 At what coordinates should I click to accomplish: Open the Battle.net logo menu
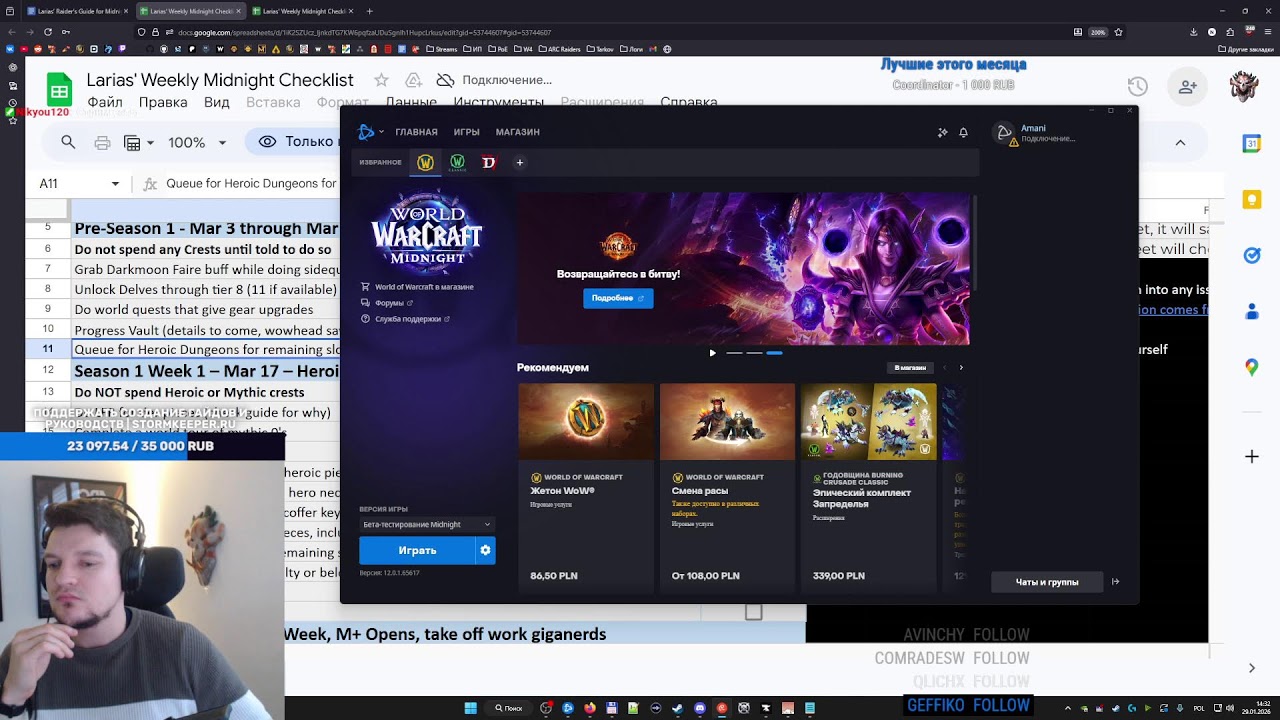click(x=367, y=132)
